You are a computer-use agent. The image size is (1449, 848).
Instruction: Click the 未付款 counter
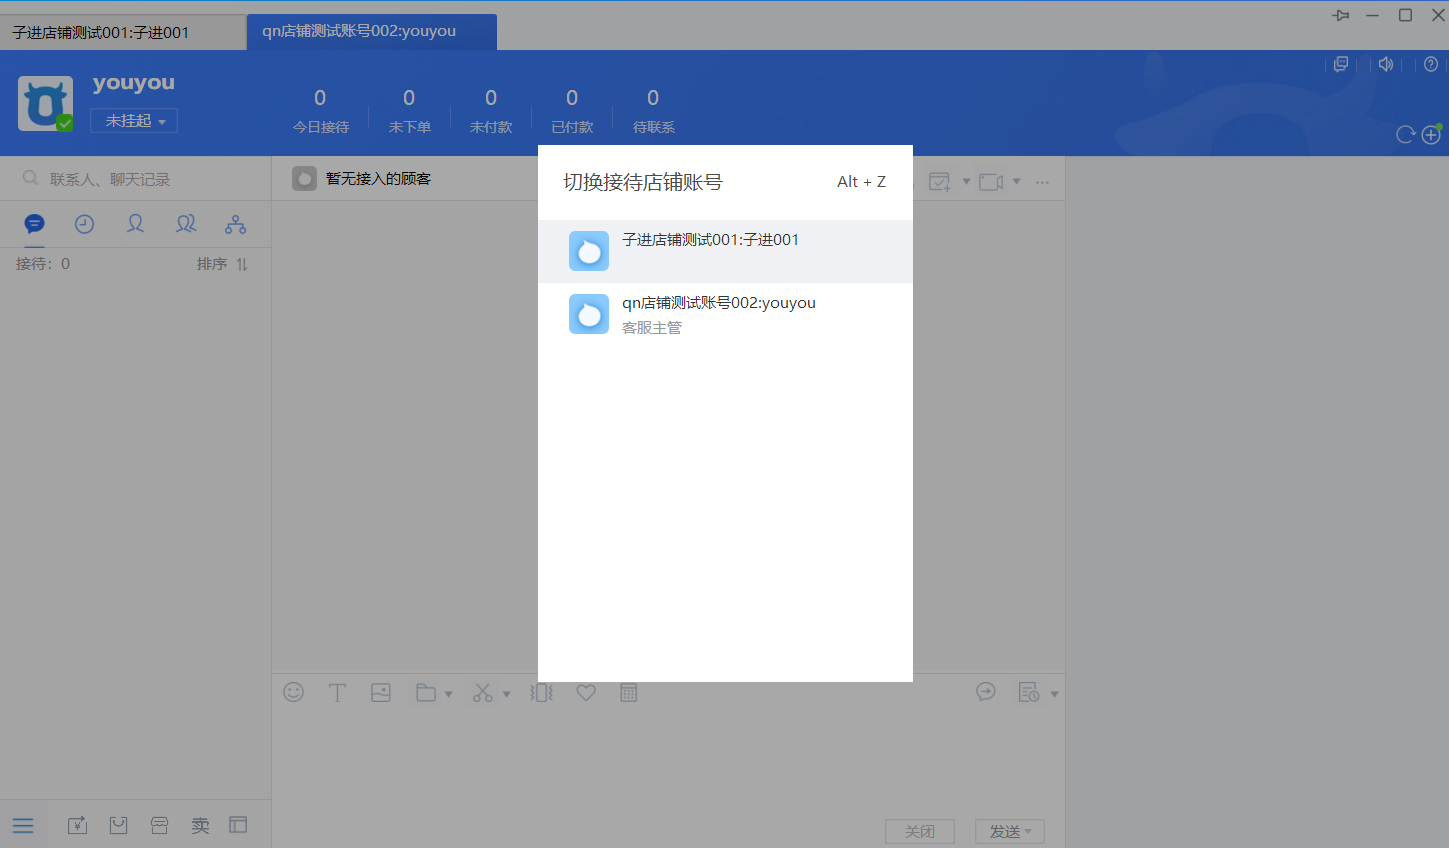click(x=491, y=111)
